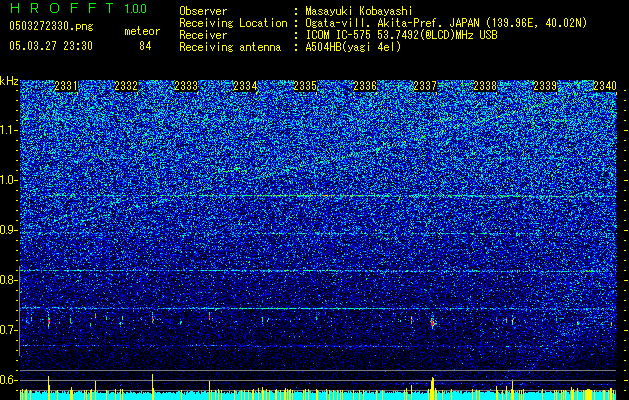Image resolution: width=629 pixels, height=400 pixels.
Task: Click the A504HB(yagi 4el) antenna text
Action: 353,47
